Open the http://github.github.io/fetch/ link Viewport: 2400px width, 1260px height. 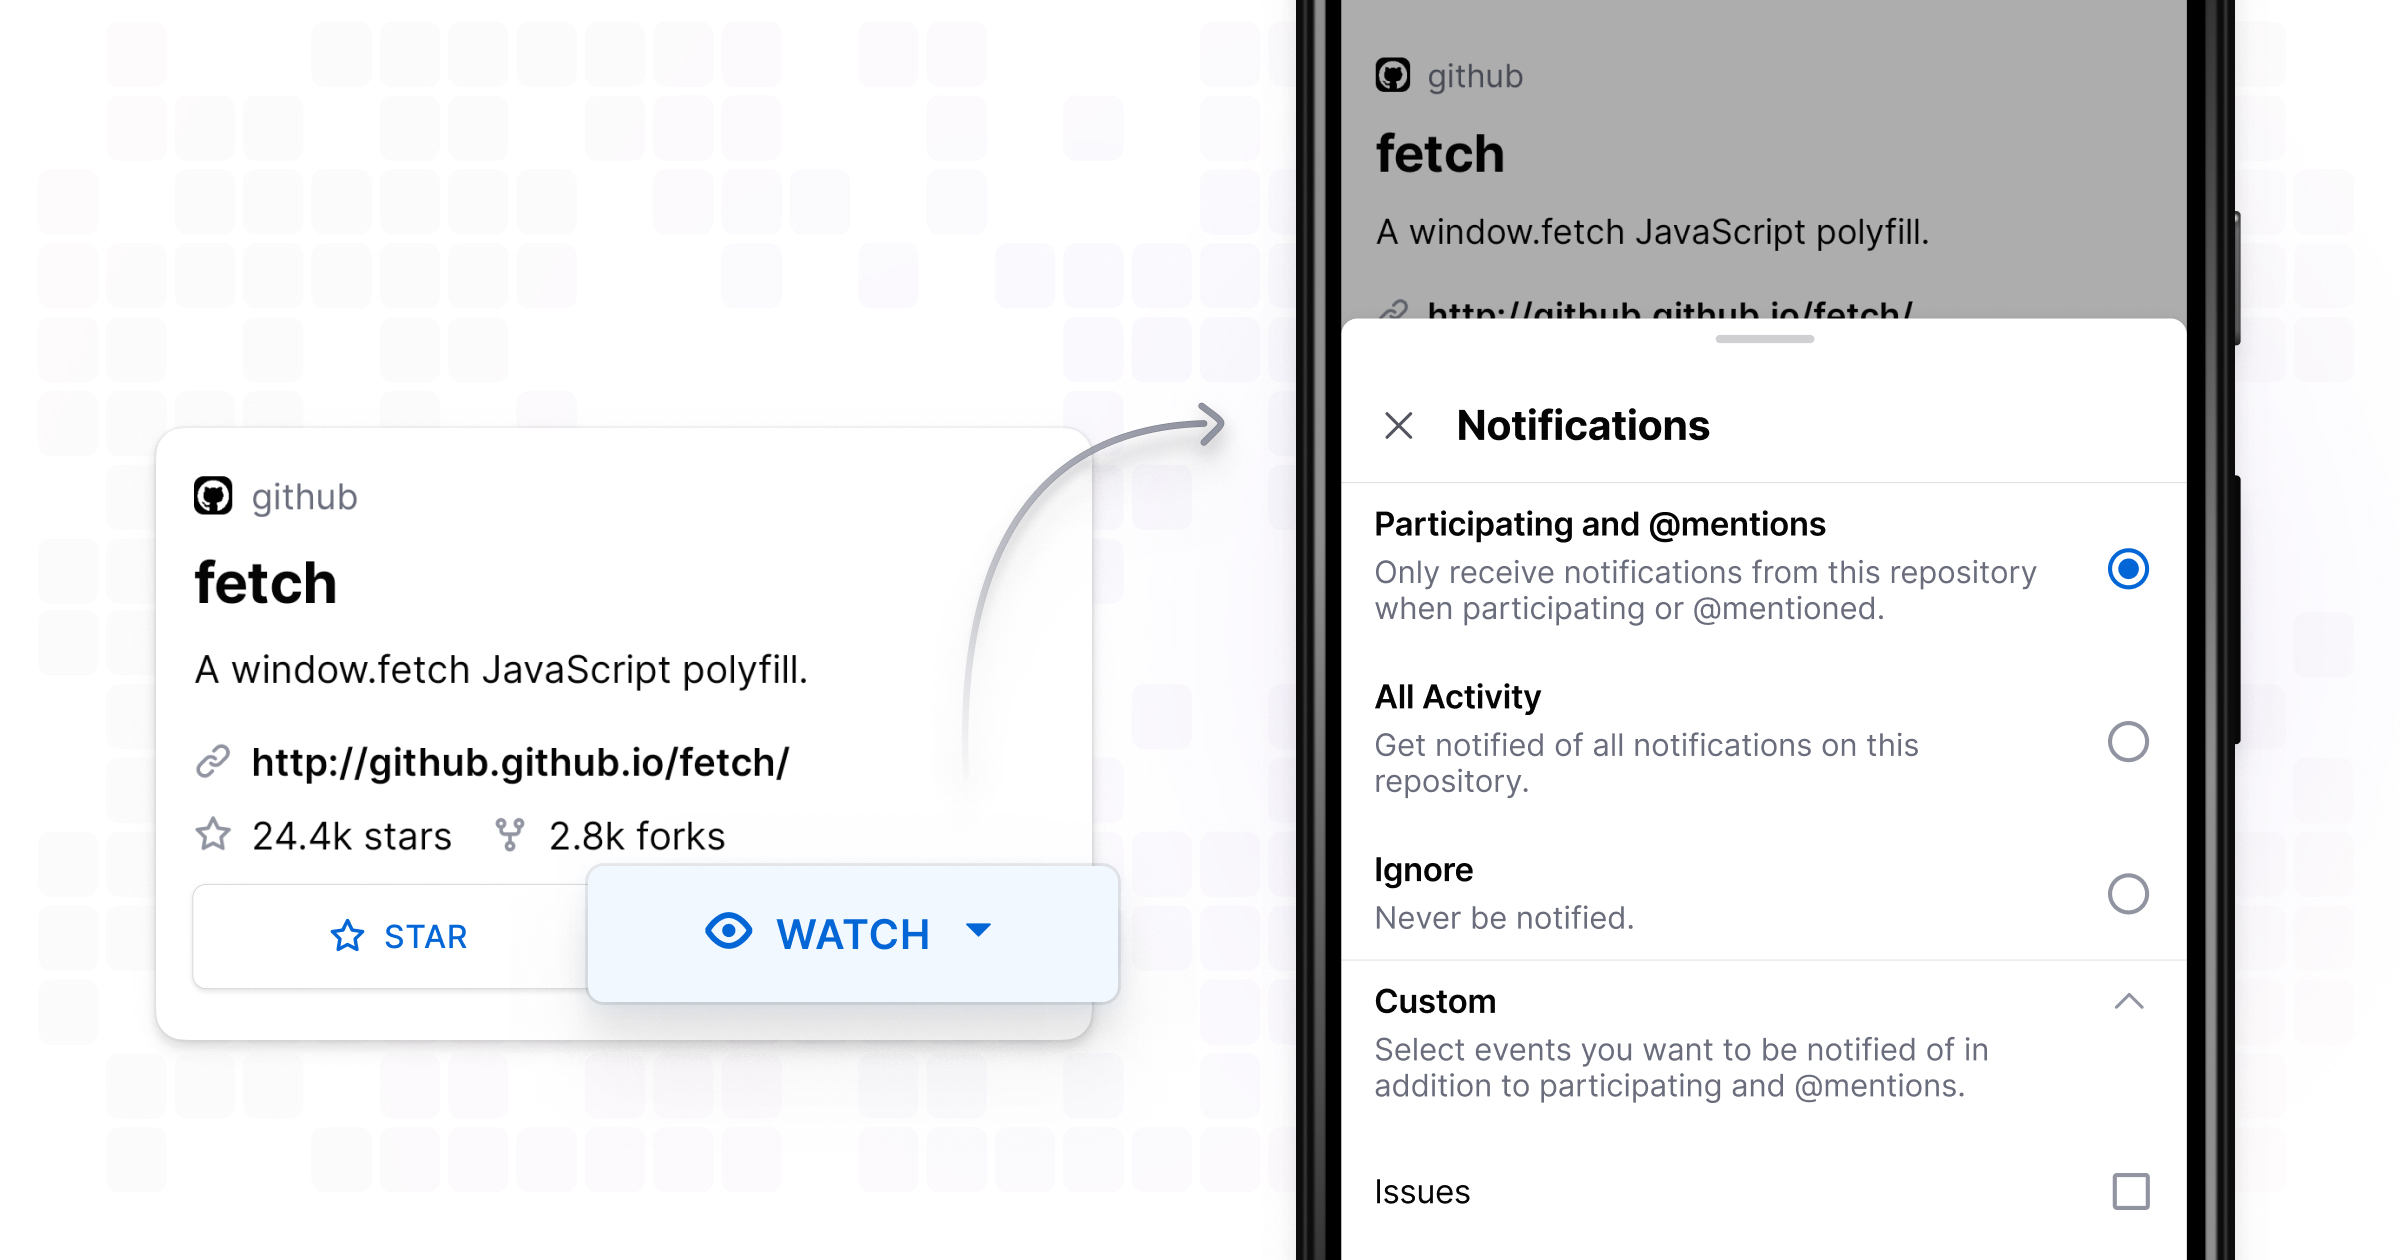tap(520, 761)
